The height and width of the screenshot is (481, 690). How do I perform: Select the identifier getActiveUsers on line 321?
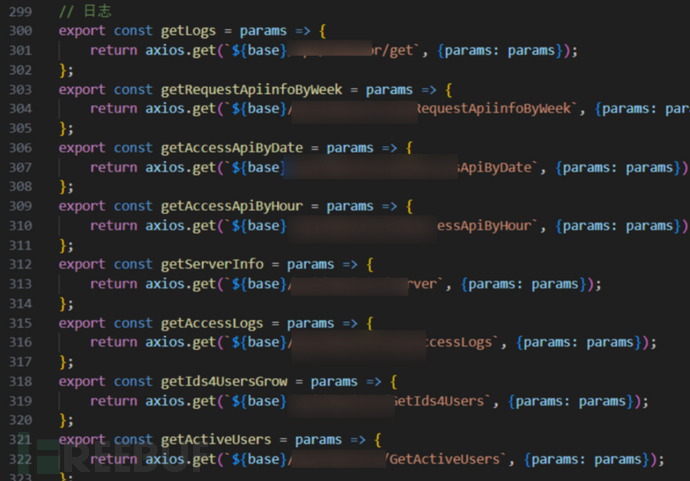click(216, 440)
